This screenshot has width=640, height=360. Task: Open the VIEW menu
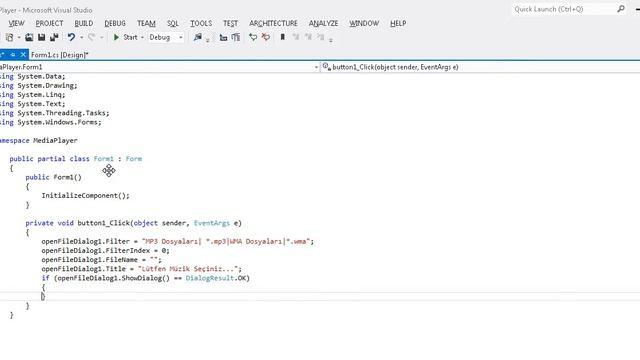pos(17,24)
